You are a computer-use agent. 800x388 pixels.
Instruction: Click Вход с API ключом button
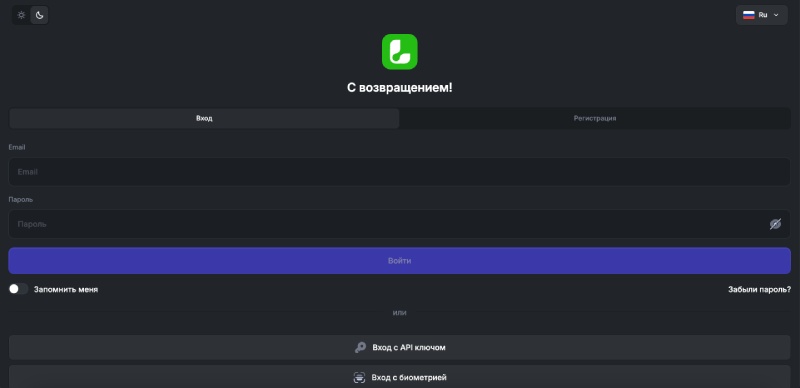399,347
